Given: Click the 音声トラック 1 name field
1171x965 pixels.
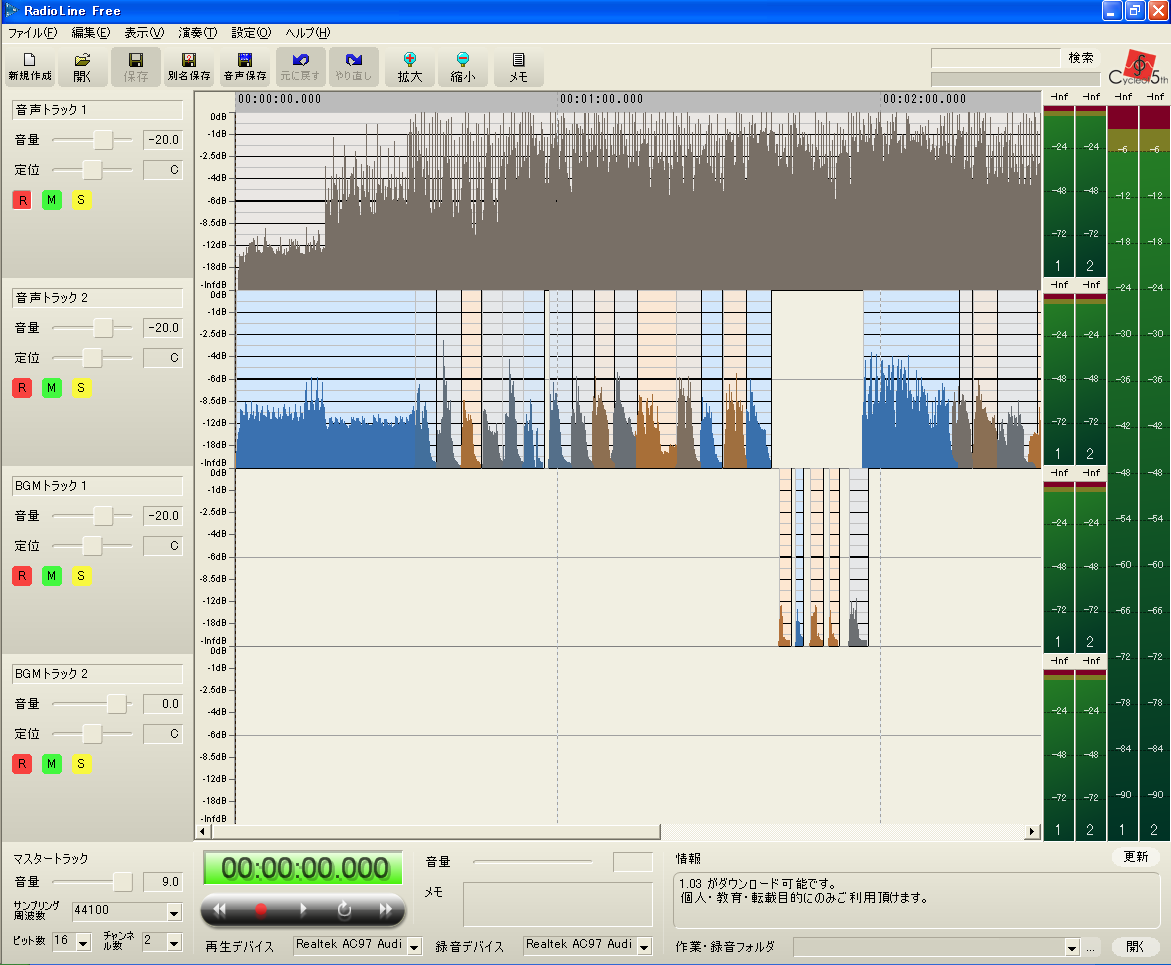Looking at the screenshot, I should [97, 110].
